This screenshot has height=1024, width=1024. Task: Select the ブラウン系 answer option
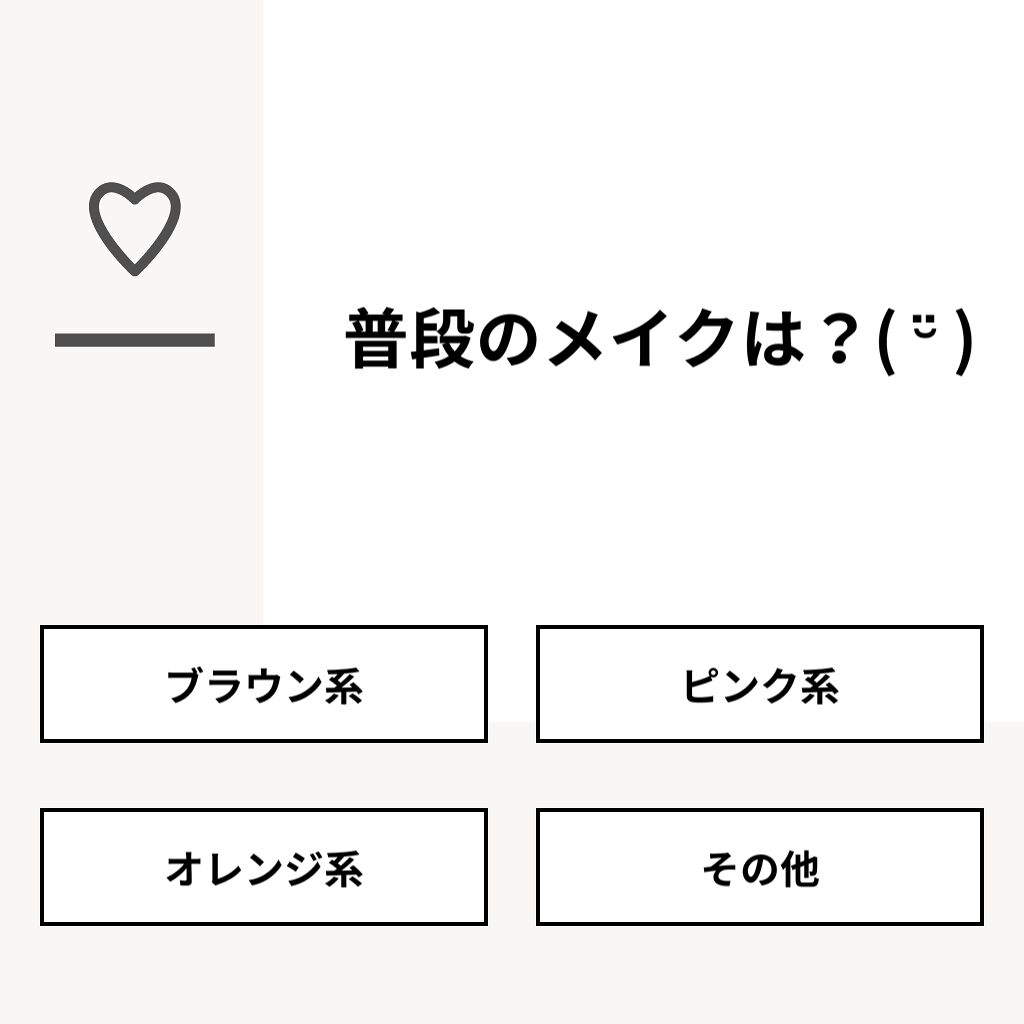coord(264,684)
